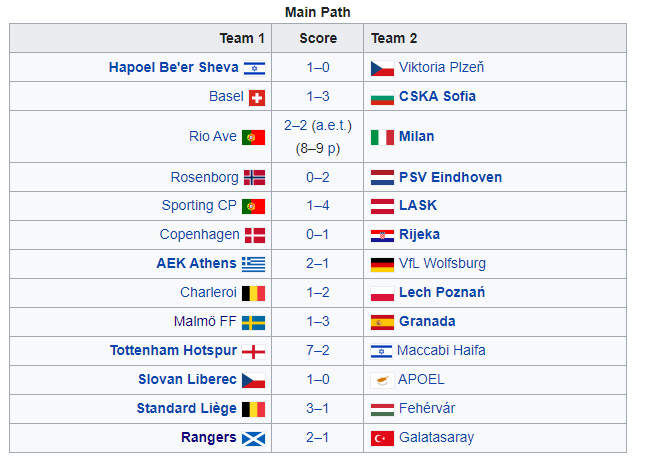This screenshot has width=652, height=465.
Task: Click the Greek flag next to AEK Athens
Action: coord(254,264)
